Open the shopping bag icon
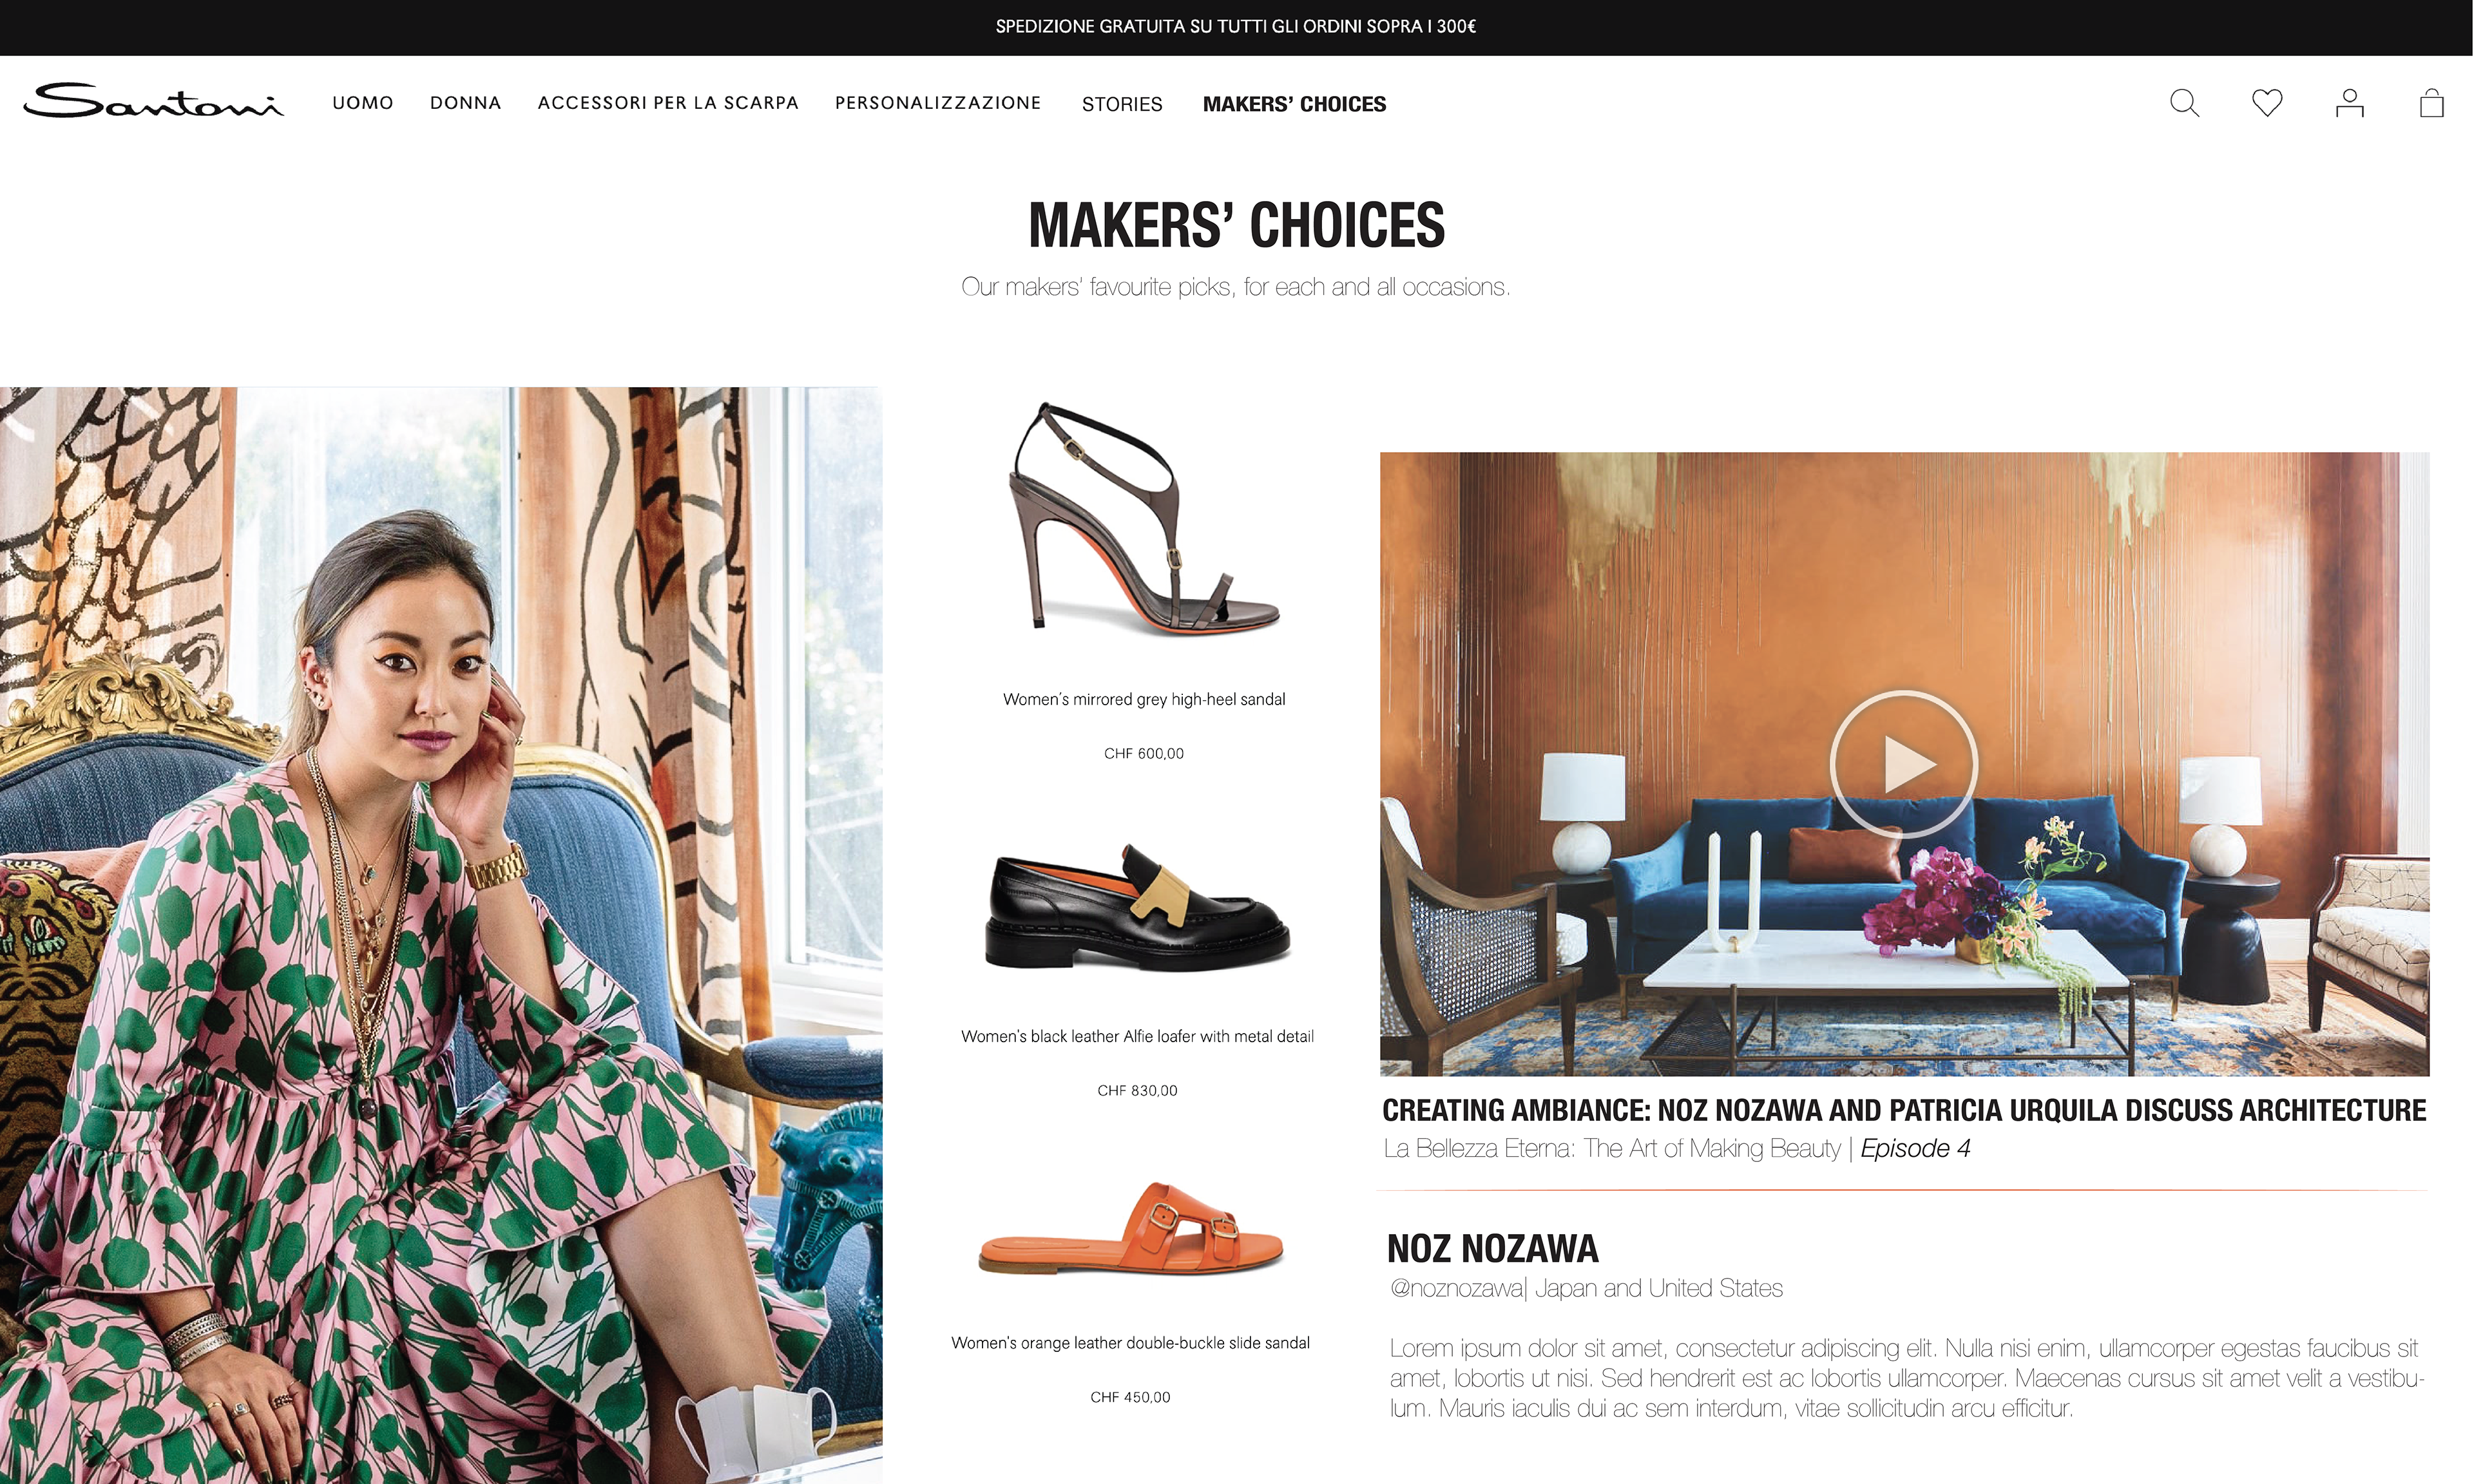 [x=2431, y=103]
